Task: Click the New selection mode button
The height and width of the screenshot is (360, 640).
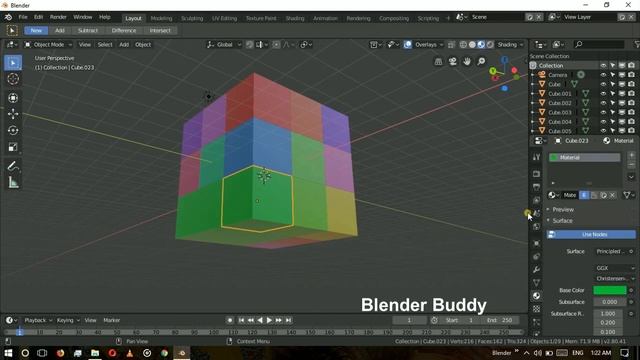Action: 36,31
